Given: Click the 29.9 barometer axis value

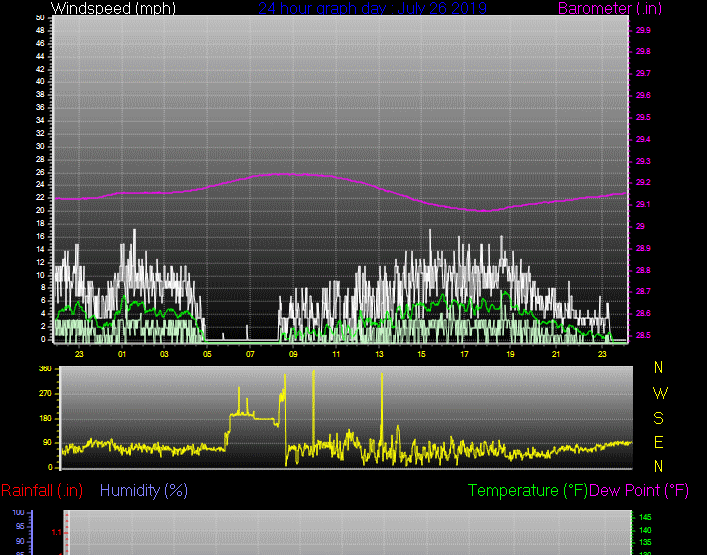Looking at the screenshot, I should tap(643, 29).
